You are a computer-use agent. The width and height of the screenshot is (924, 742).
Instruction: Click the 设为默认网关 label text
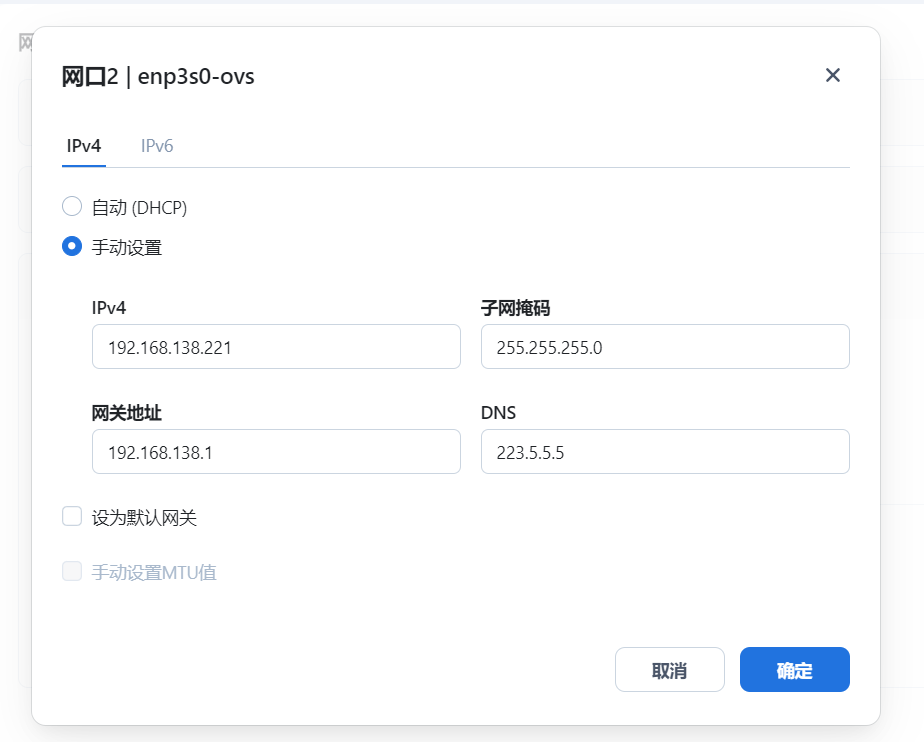click(144, 518)
